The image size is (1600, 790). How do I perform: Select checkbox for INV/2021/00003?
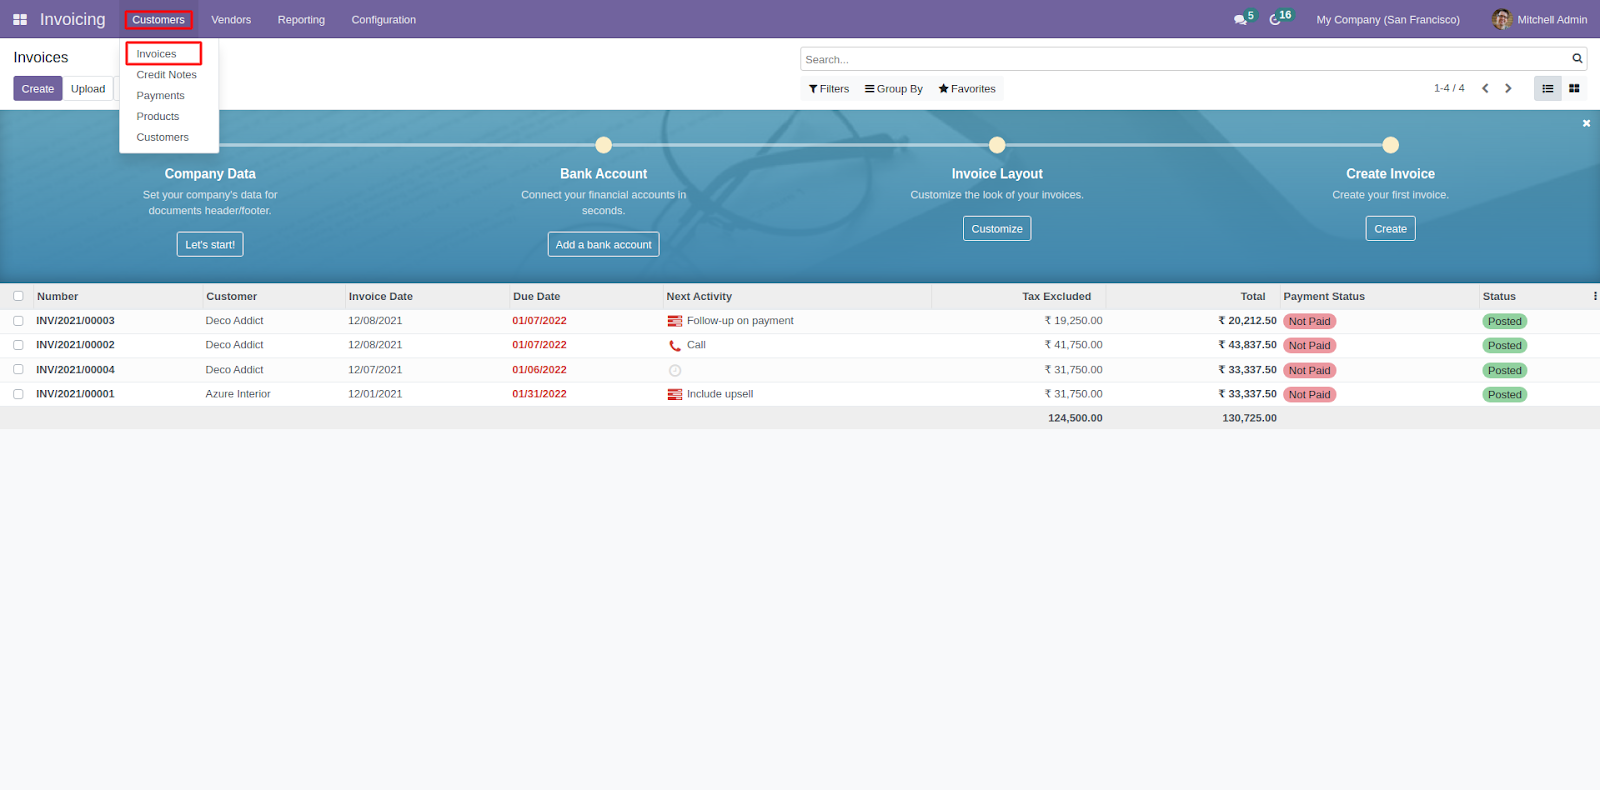click(18, 321)
